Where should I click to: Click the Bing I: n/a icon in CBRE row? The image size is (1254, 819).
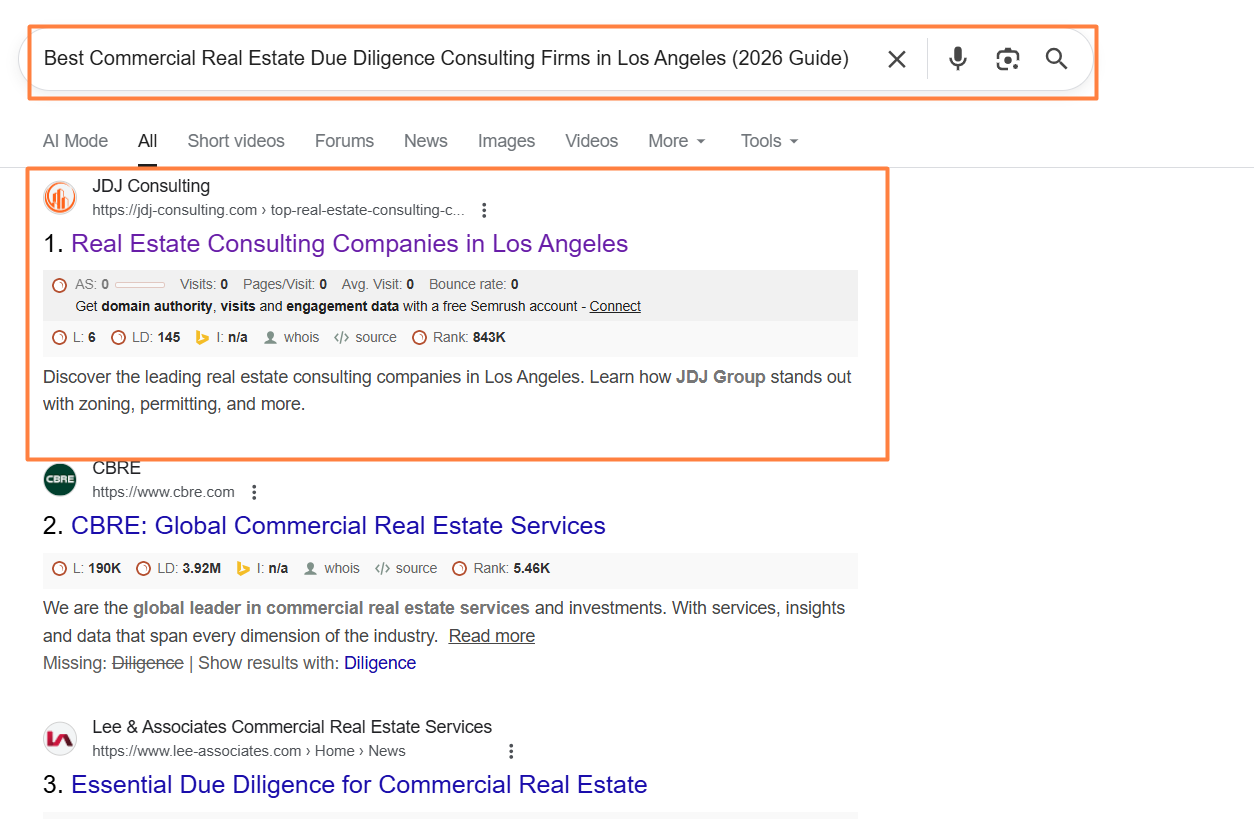[x=242, y=569]
